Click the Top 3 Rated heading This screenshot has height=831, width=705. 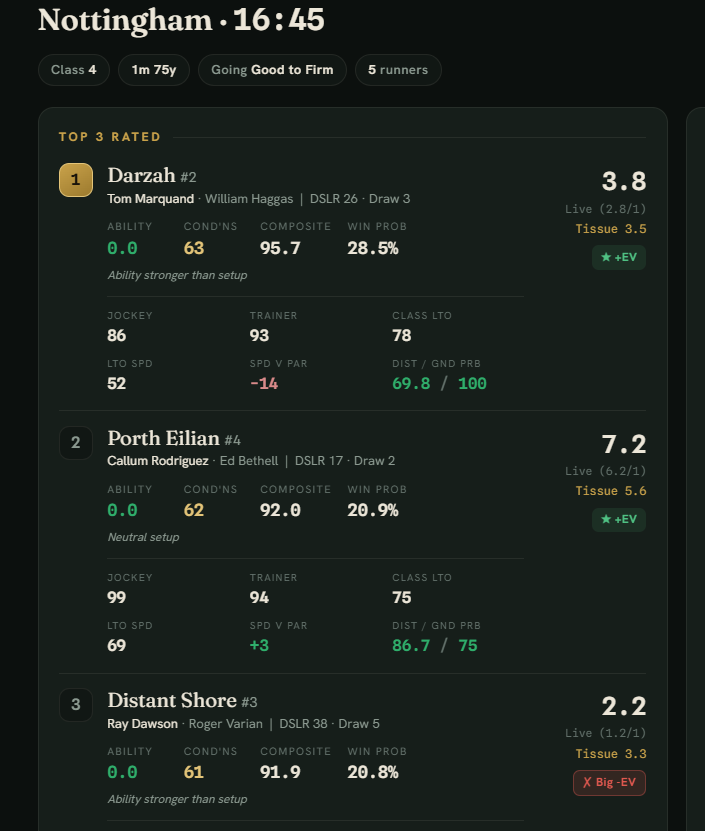[x=110, y=137]
